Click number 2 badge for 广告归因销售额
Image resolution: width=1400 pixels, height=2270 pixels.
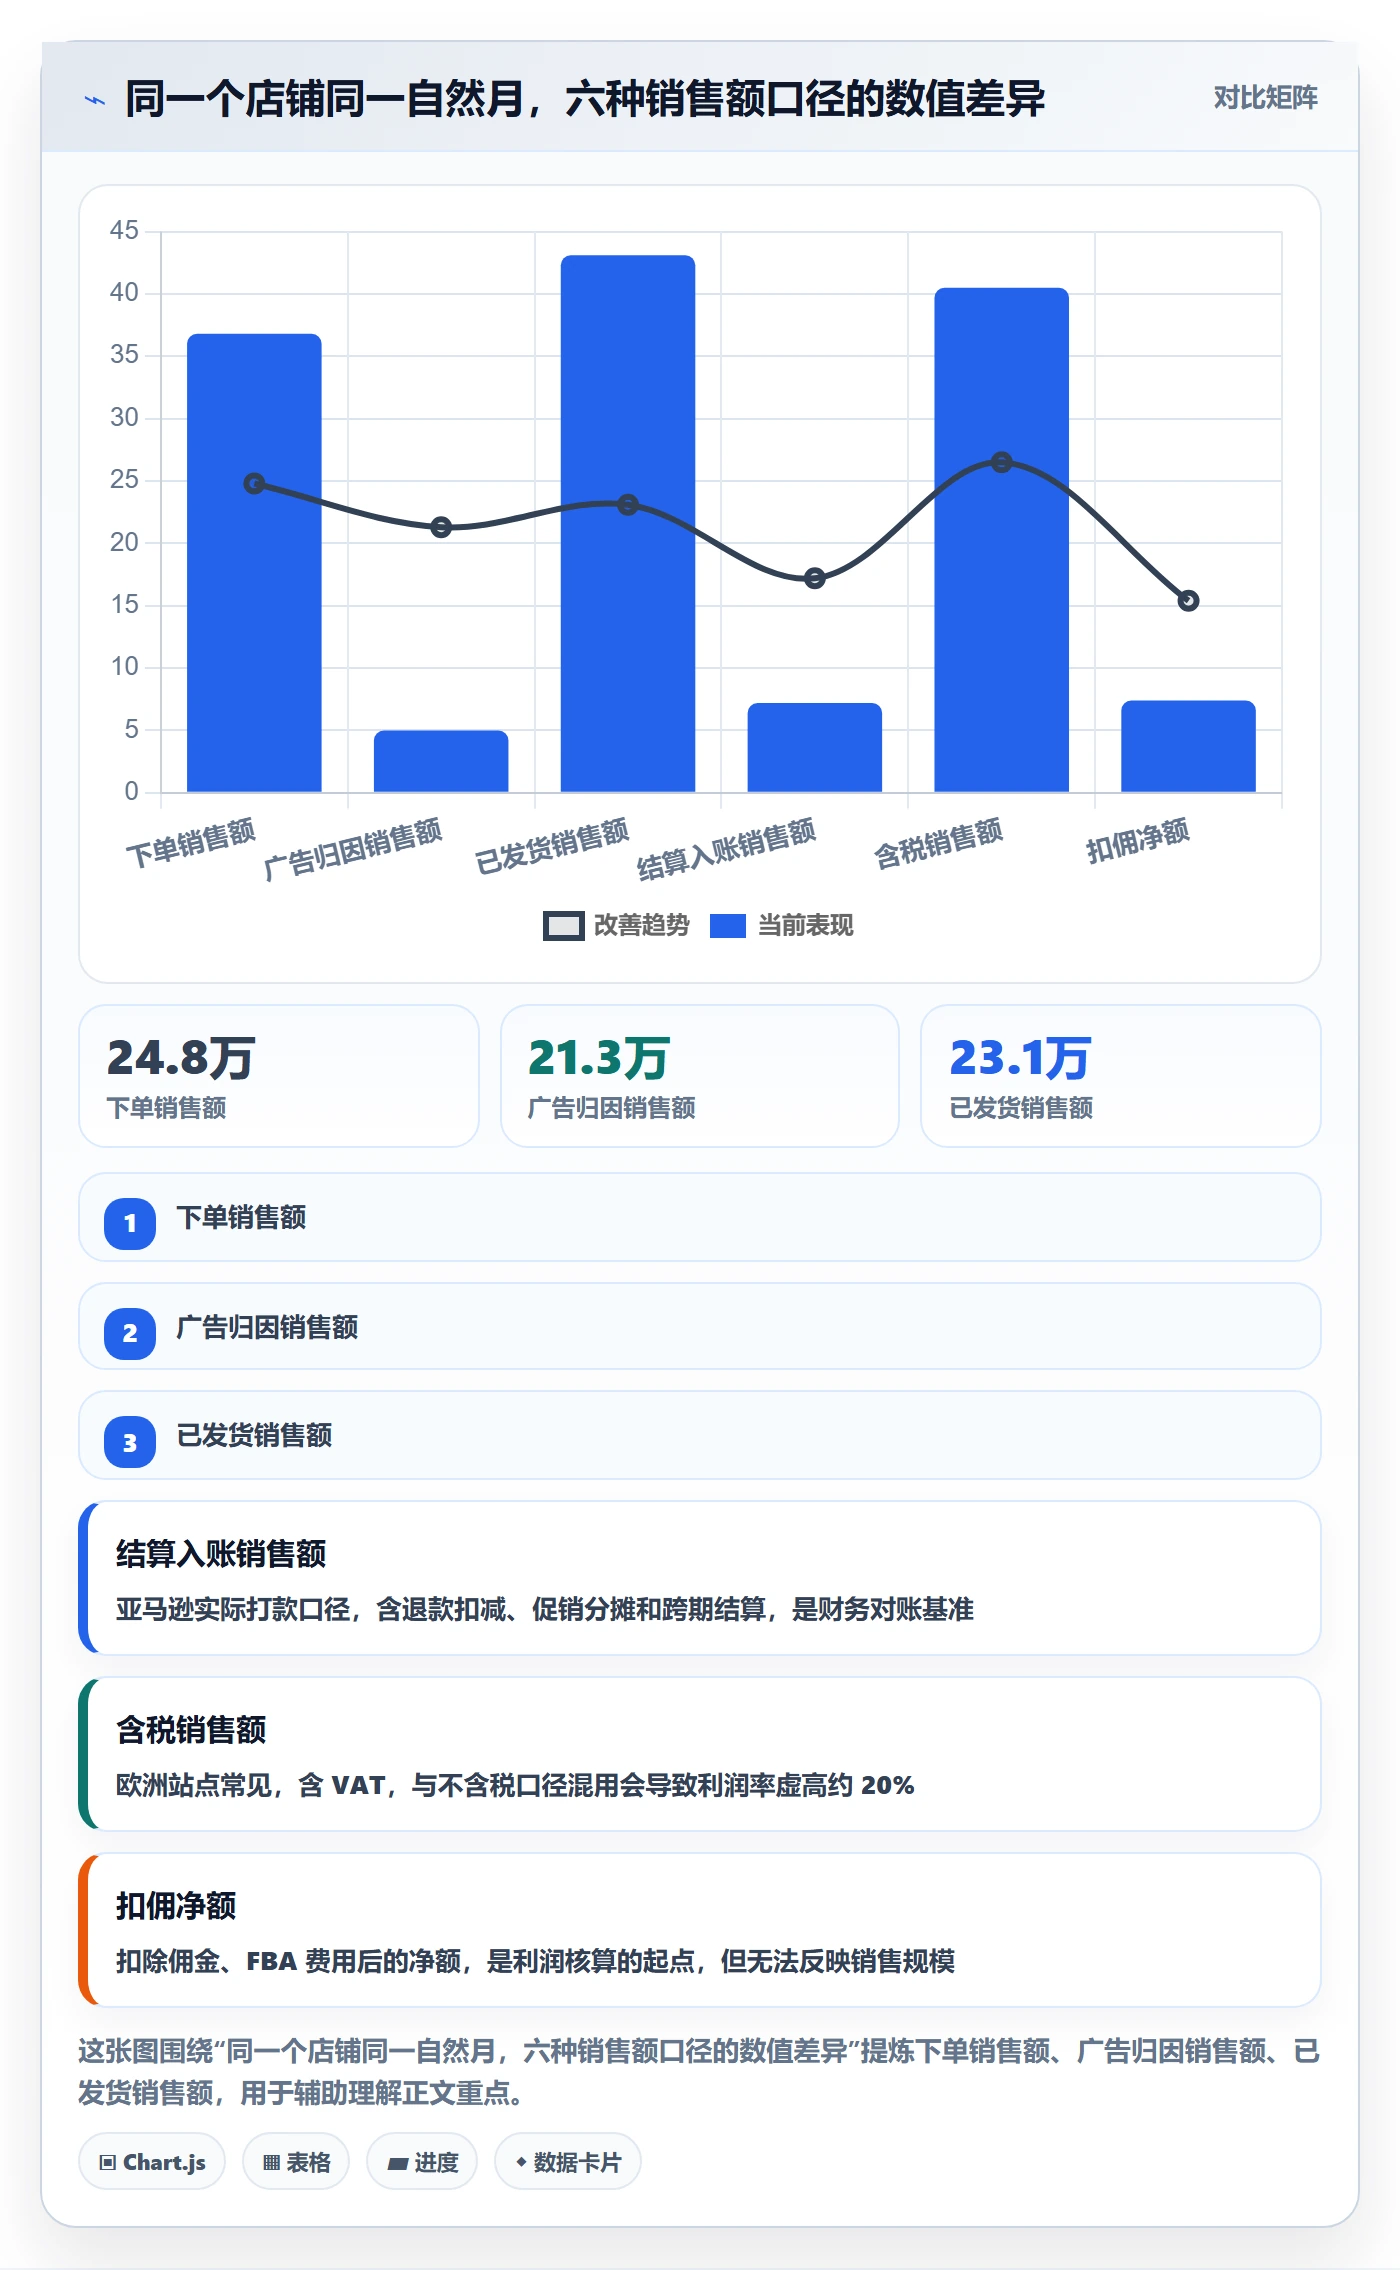[130, 1333]
